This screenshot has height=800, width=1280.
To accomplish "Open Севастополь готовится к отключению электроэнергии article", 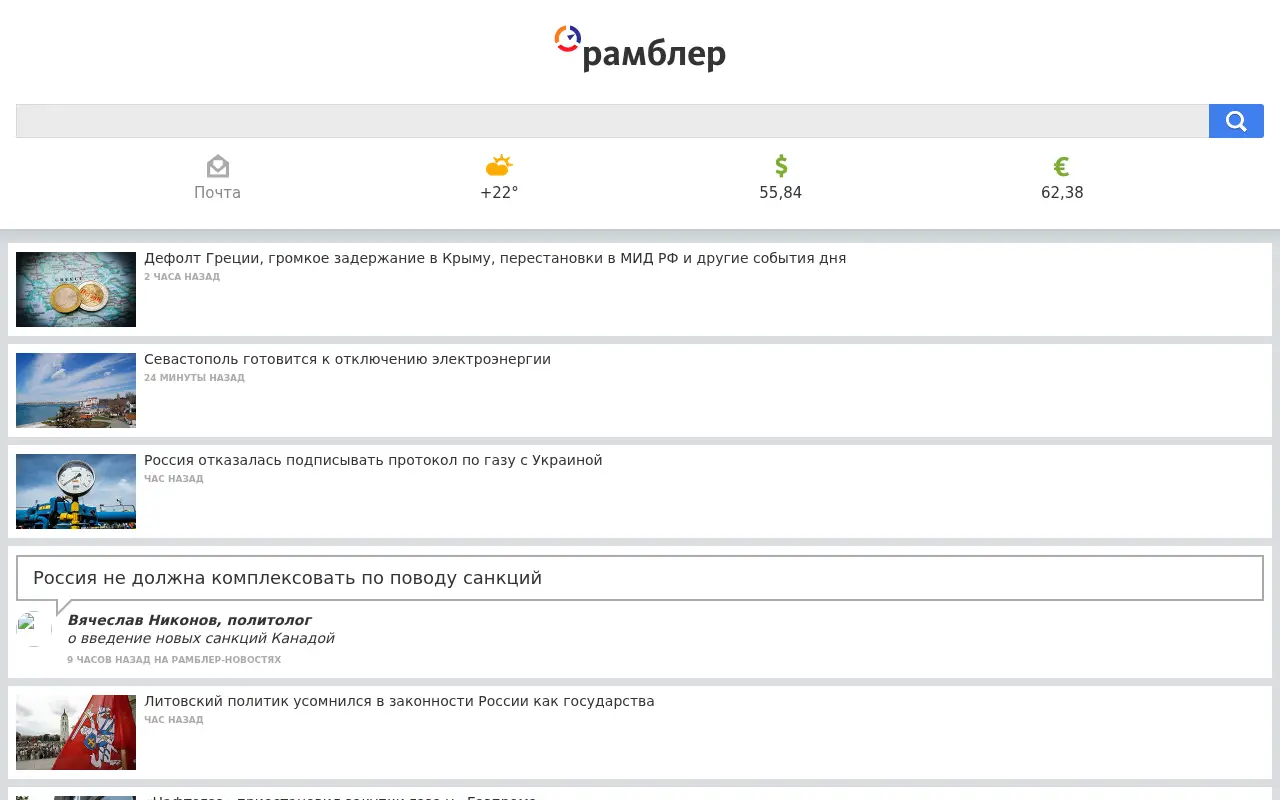I will pyautogui.click(x=347, y=359).
